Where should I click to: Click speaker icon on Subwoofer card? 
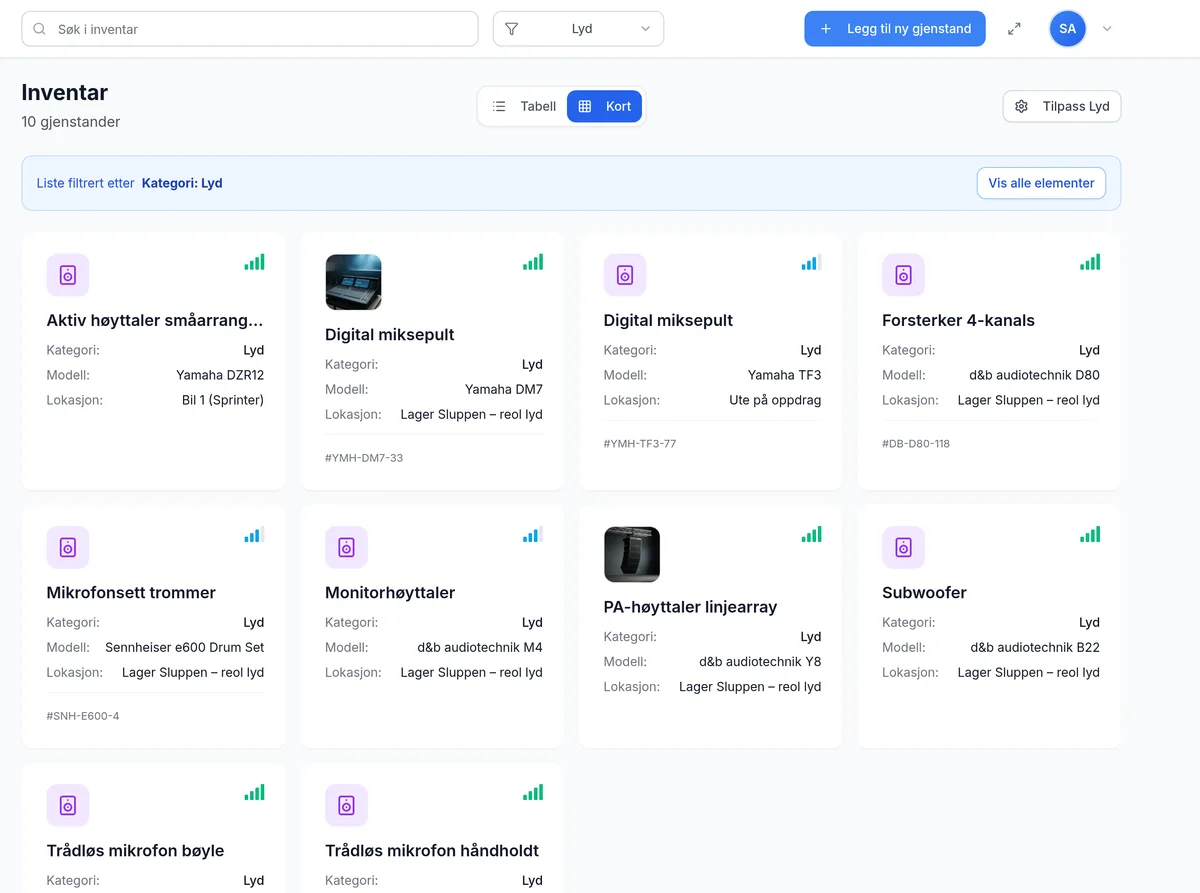click(x=903, y=547)
